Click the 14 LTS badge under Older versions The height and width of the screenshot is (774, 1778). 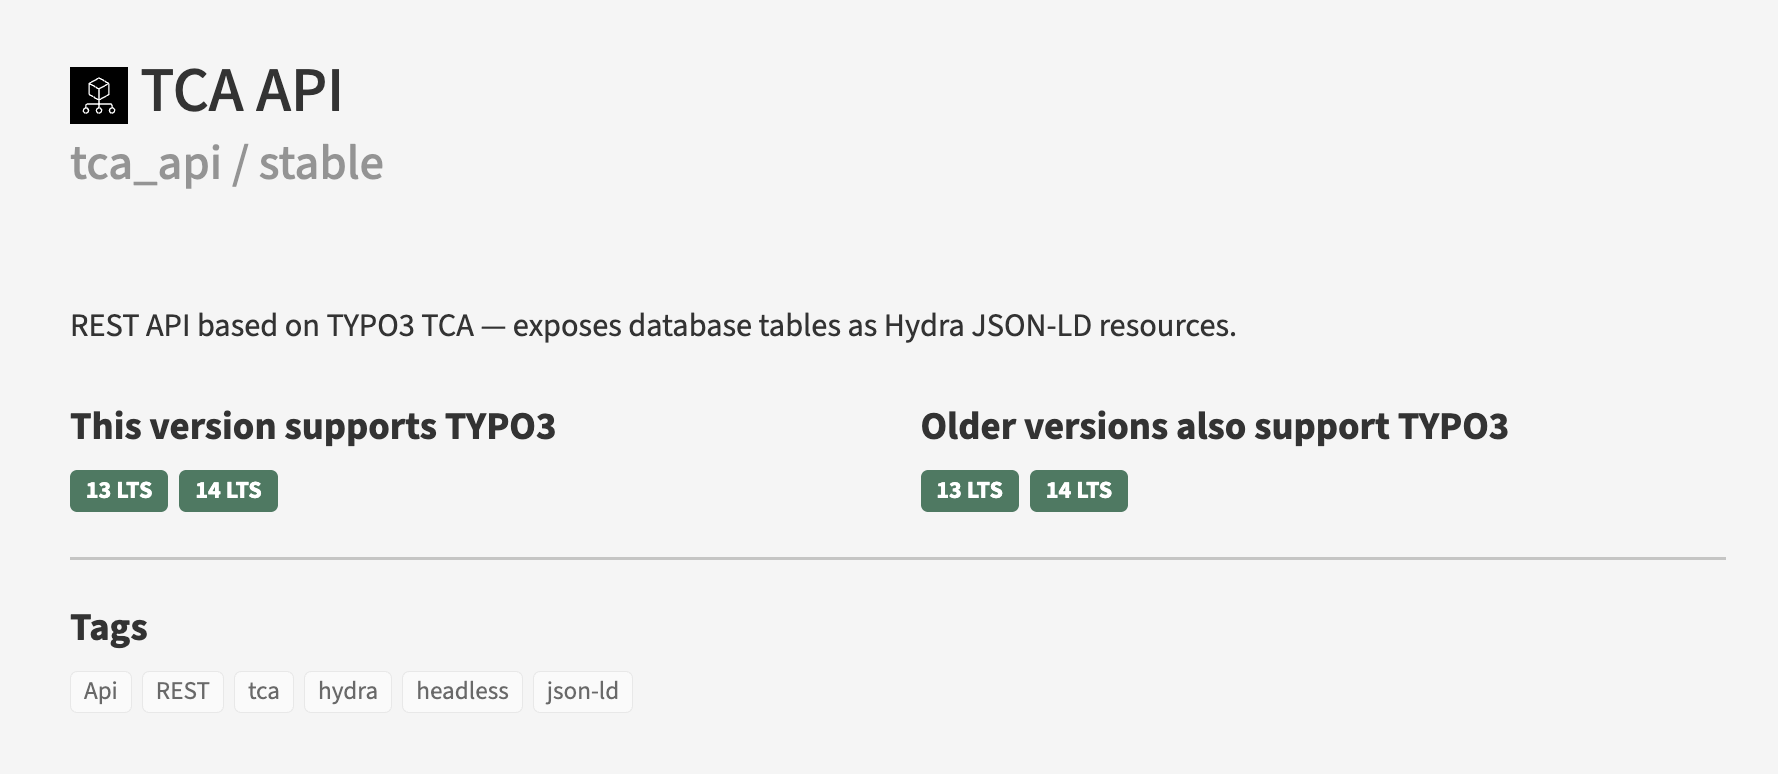[1079, 491]
